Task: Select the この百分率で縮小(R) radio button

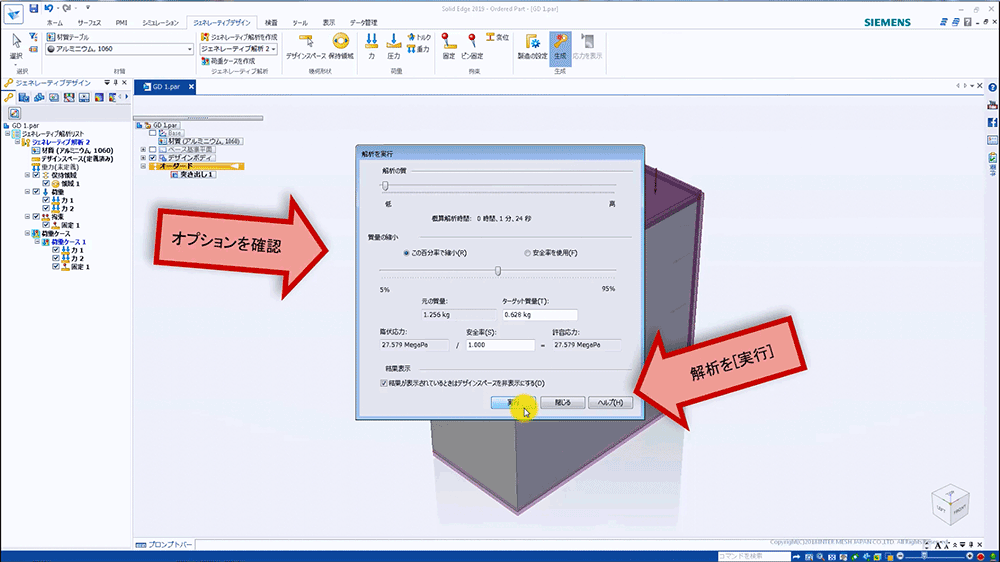Action: tap(406, 253)
